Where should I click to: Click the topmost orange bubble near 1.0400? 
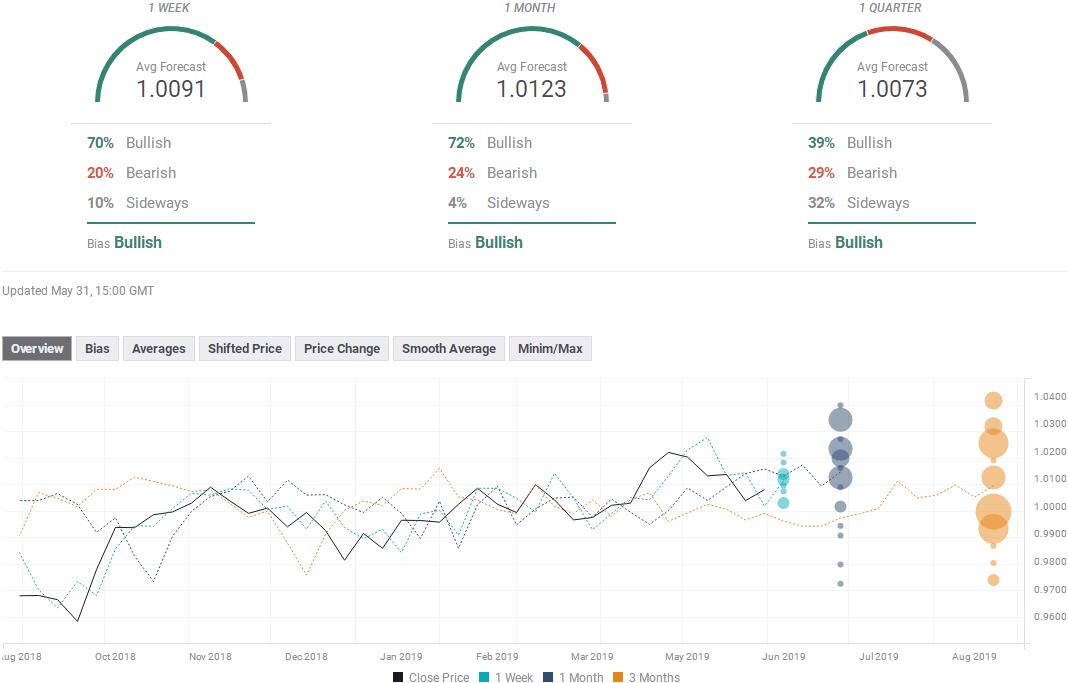coord(993,401)
